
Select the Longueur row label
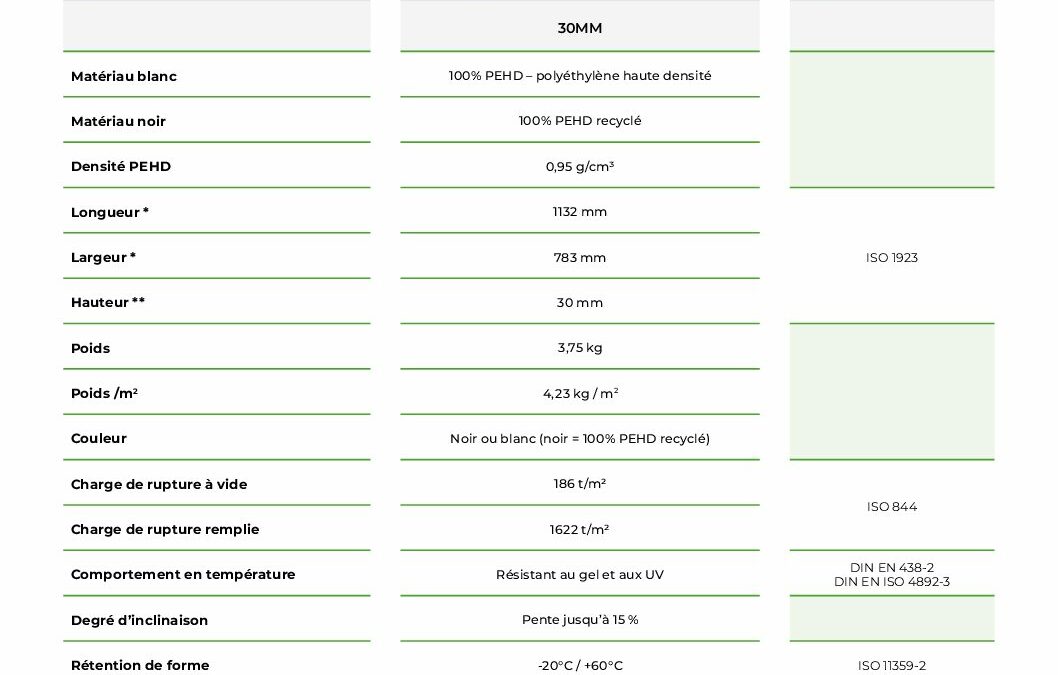pos(110,212)
